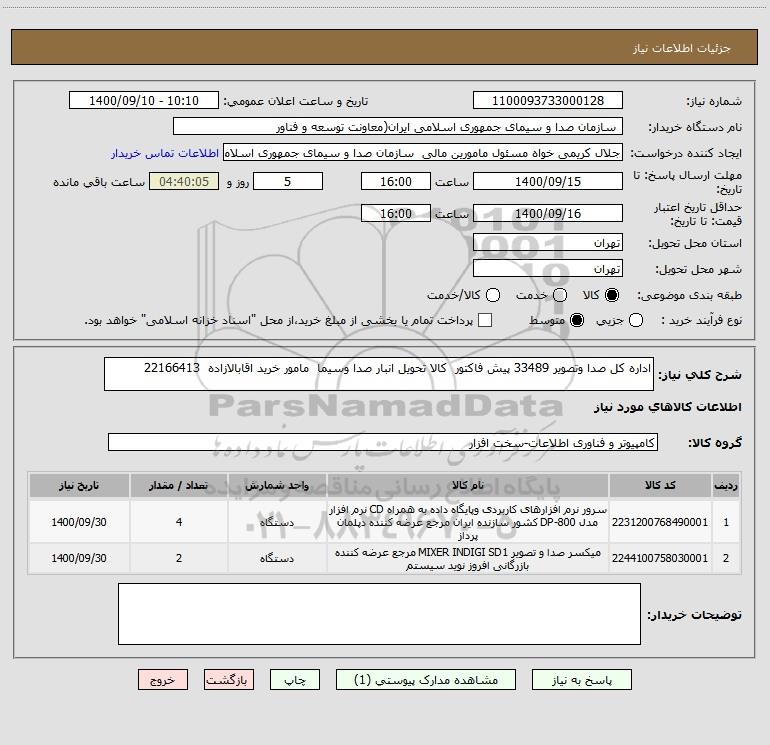Click the MIXER INDIGI SD1 item name
770x745 pixels.
[x=468, y=559]
